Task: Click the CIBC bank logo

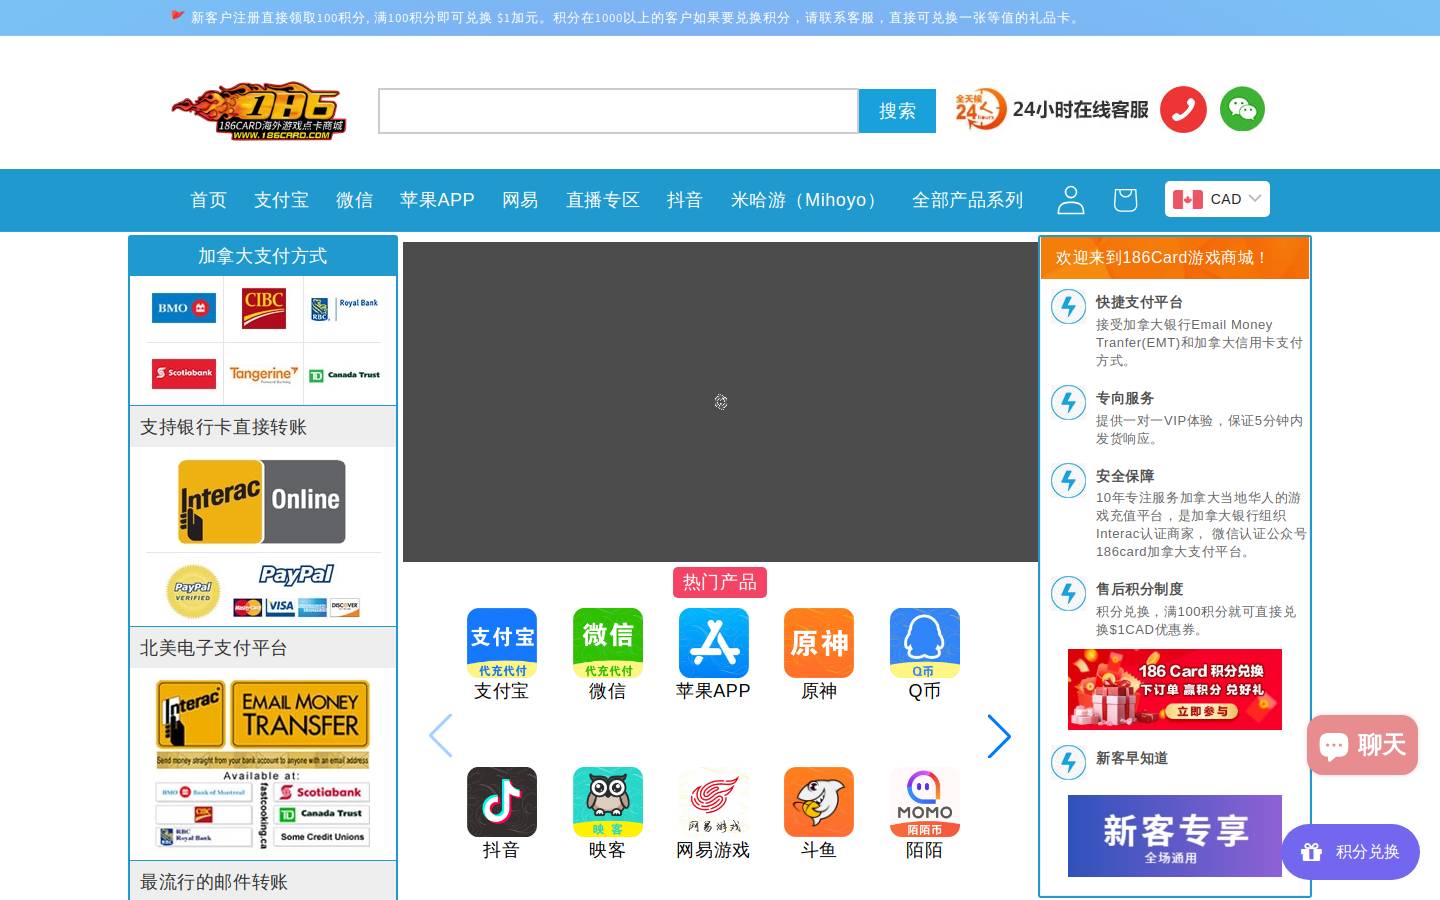Action: [x=264, y=308]
